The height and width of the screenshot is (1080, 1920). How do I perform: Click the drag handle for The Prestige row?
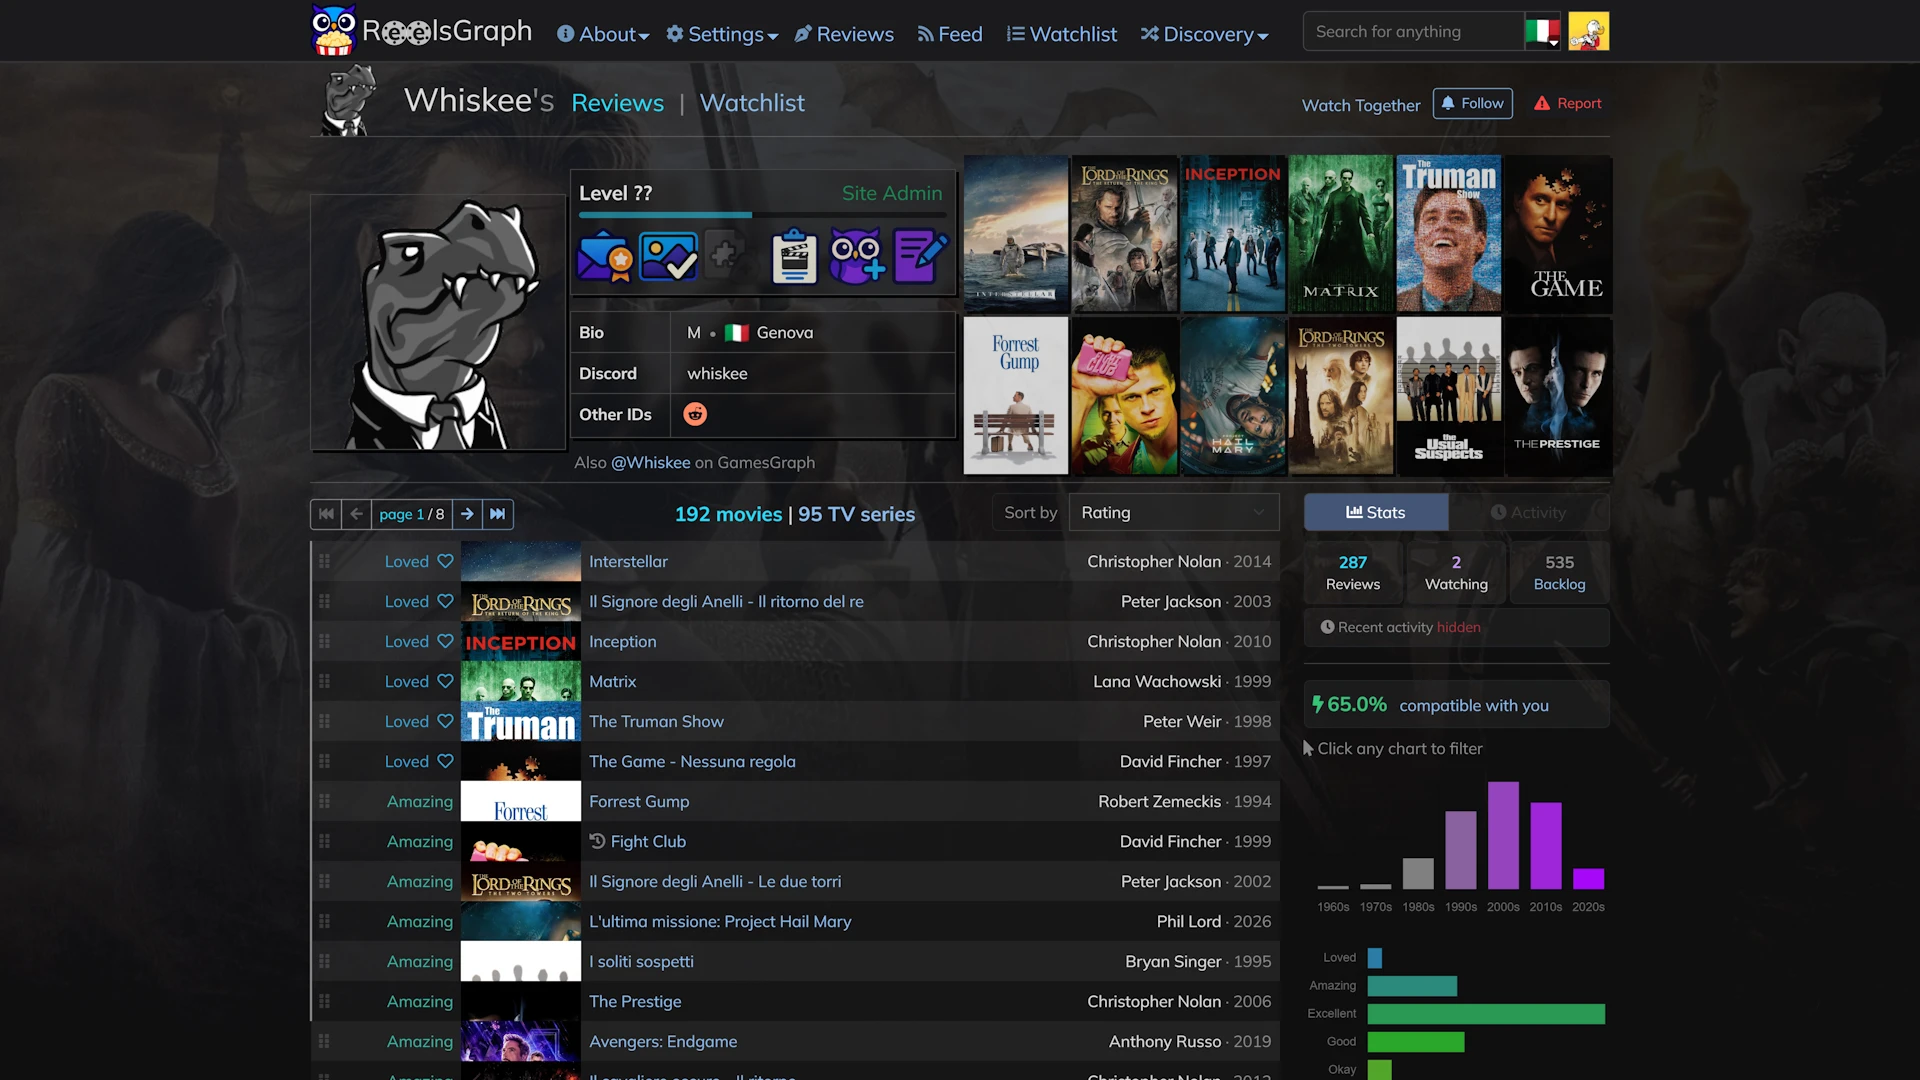[x=324, y=1002]
